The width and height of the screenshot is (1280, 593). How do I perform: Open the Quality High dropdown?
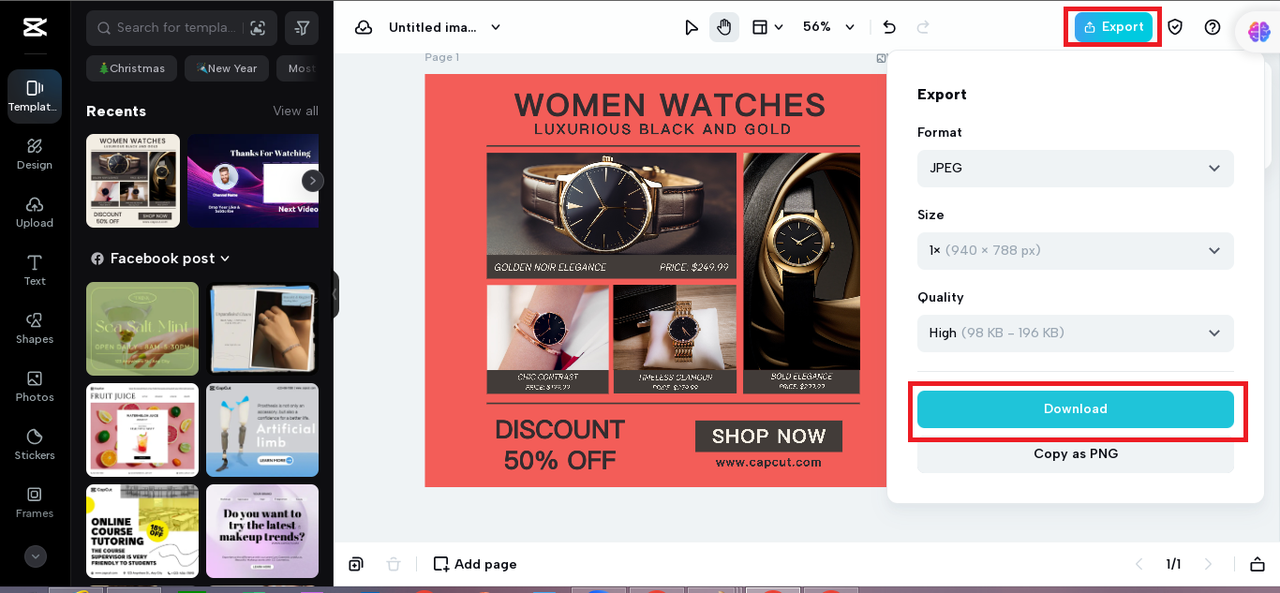point(1075,333)
